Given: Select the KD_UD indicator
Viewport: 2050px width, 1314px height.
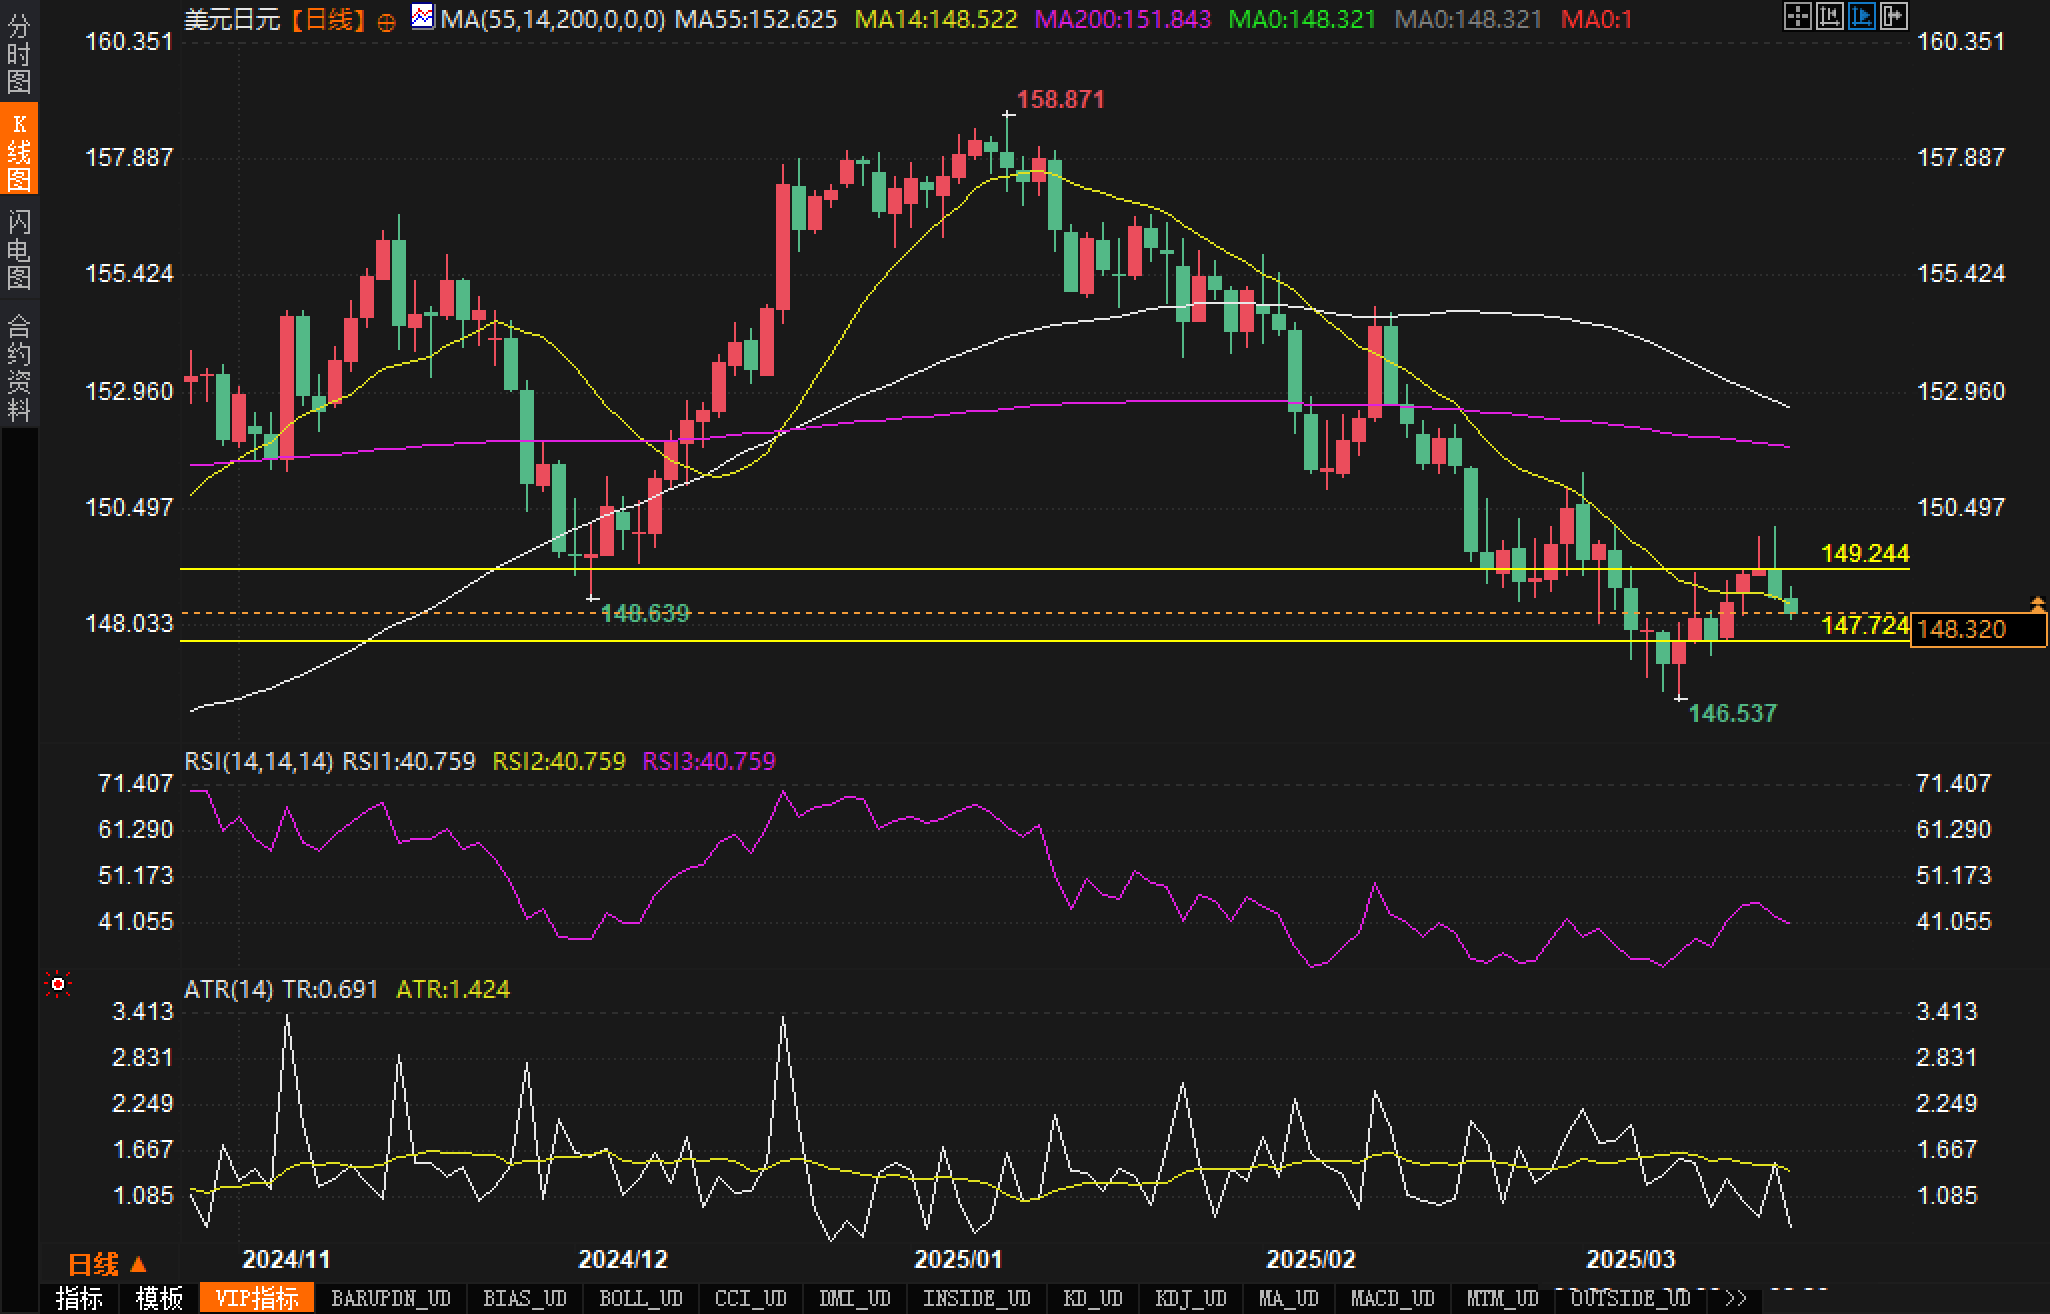Looking at the screenshot, I should click(1093, 1298).
